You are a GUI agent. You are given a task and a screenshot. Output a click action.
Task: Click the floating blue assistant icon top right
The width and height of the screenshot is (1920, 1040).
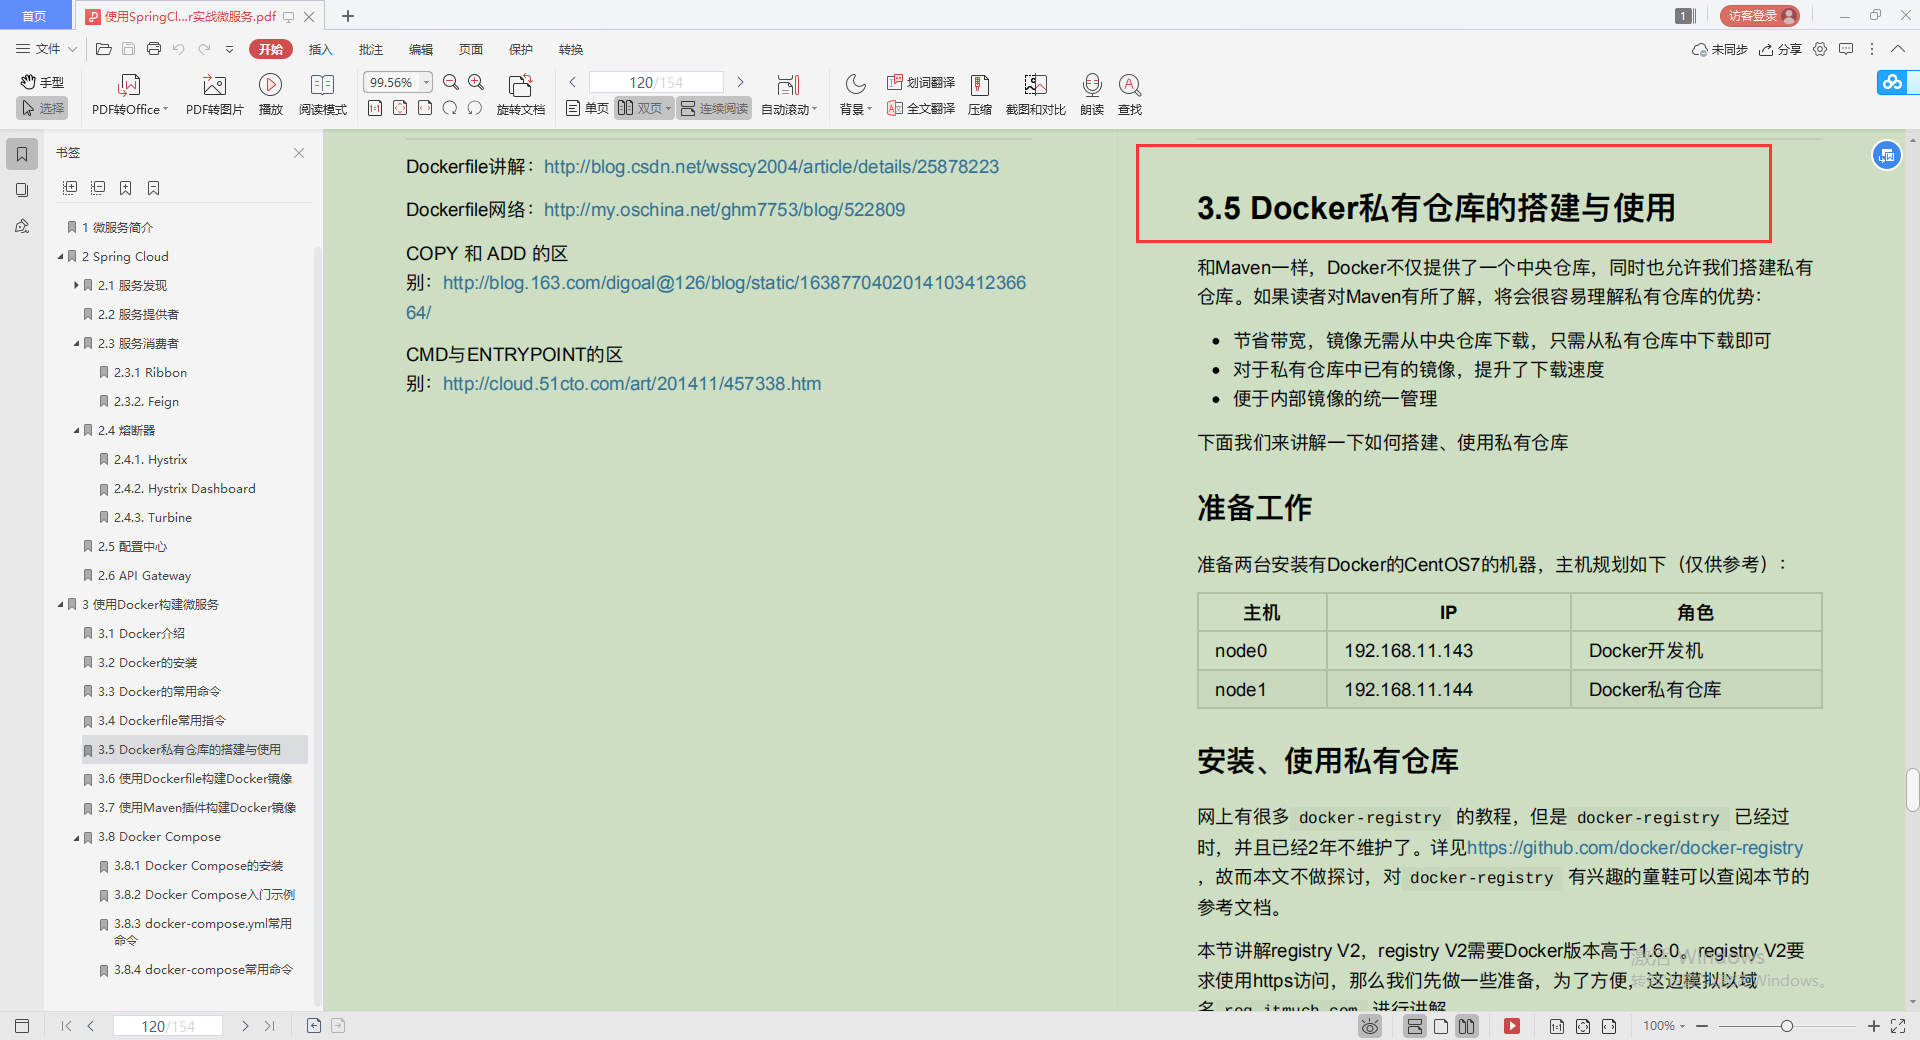(1887, 155)
